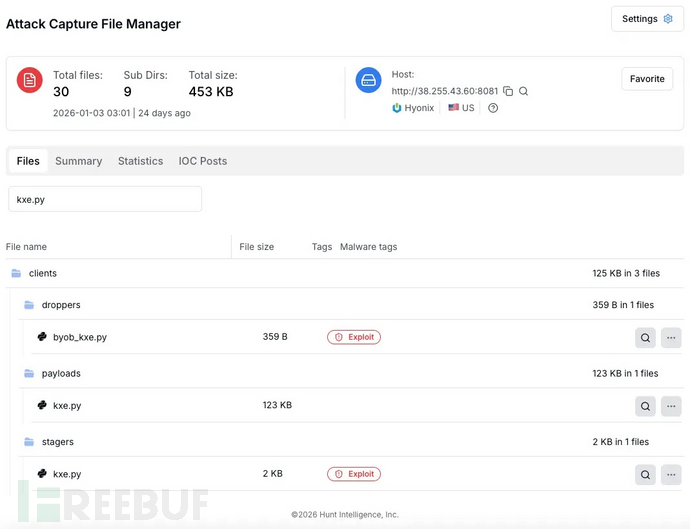
Task: Open more options for payloads kxe.py
Action: click(671, 406)
